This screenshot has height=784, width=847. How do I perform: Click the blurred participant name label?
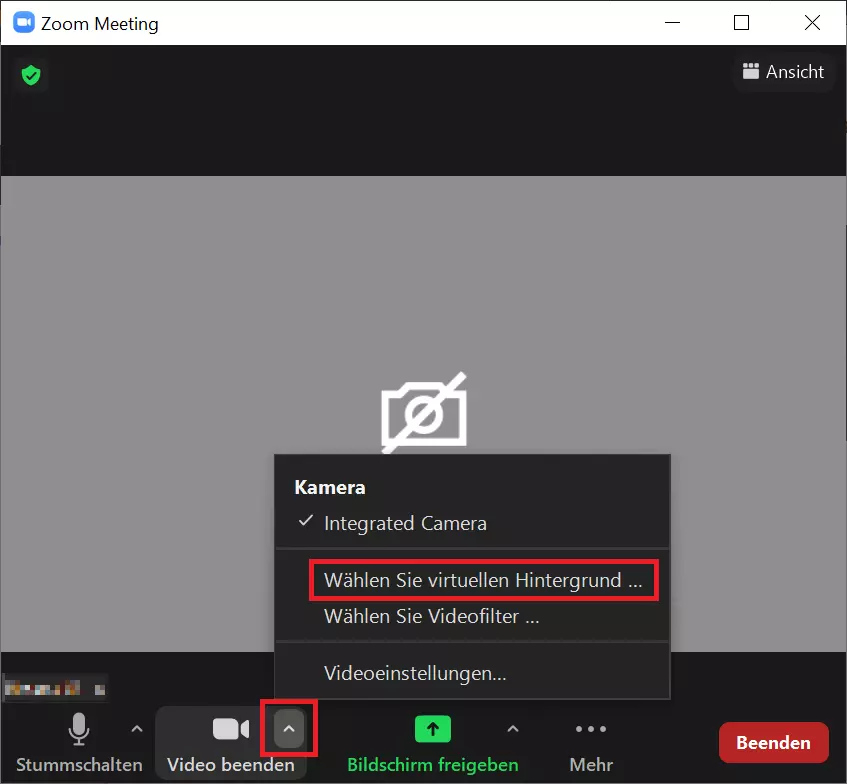tap(55, 688)
